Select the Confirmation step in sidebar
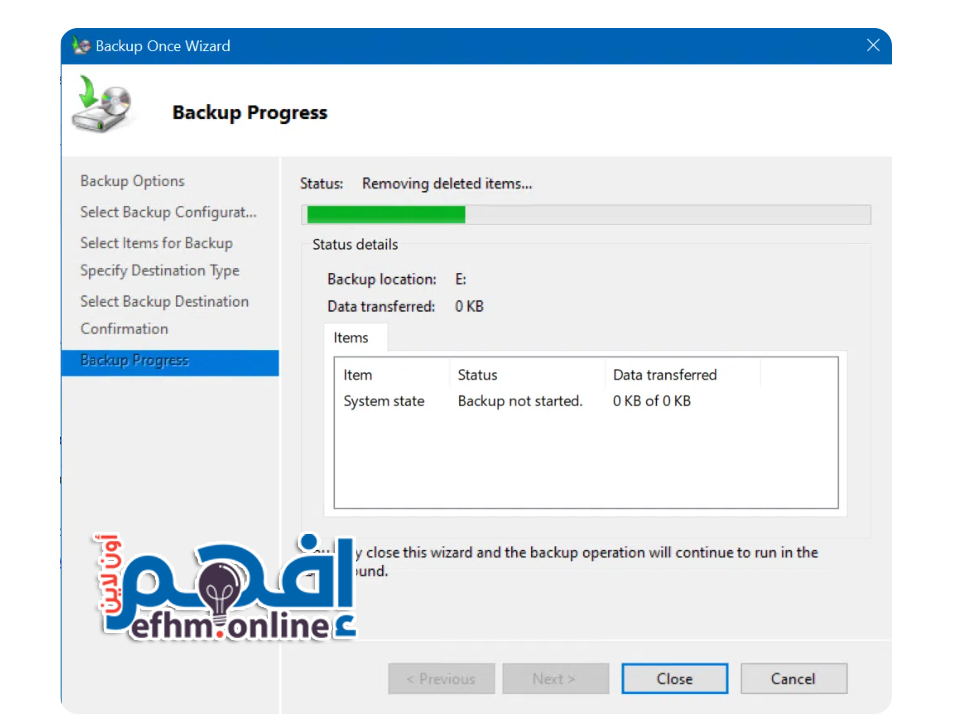 pyautogui.click(x=124, y=329)
